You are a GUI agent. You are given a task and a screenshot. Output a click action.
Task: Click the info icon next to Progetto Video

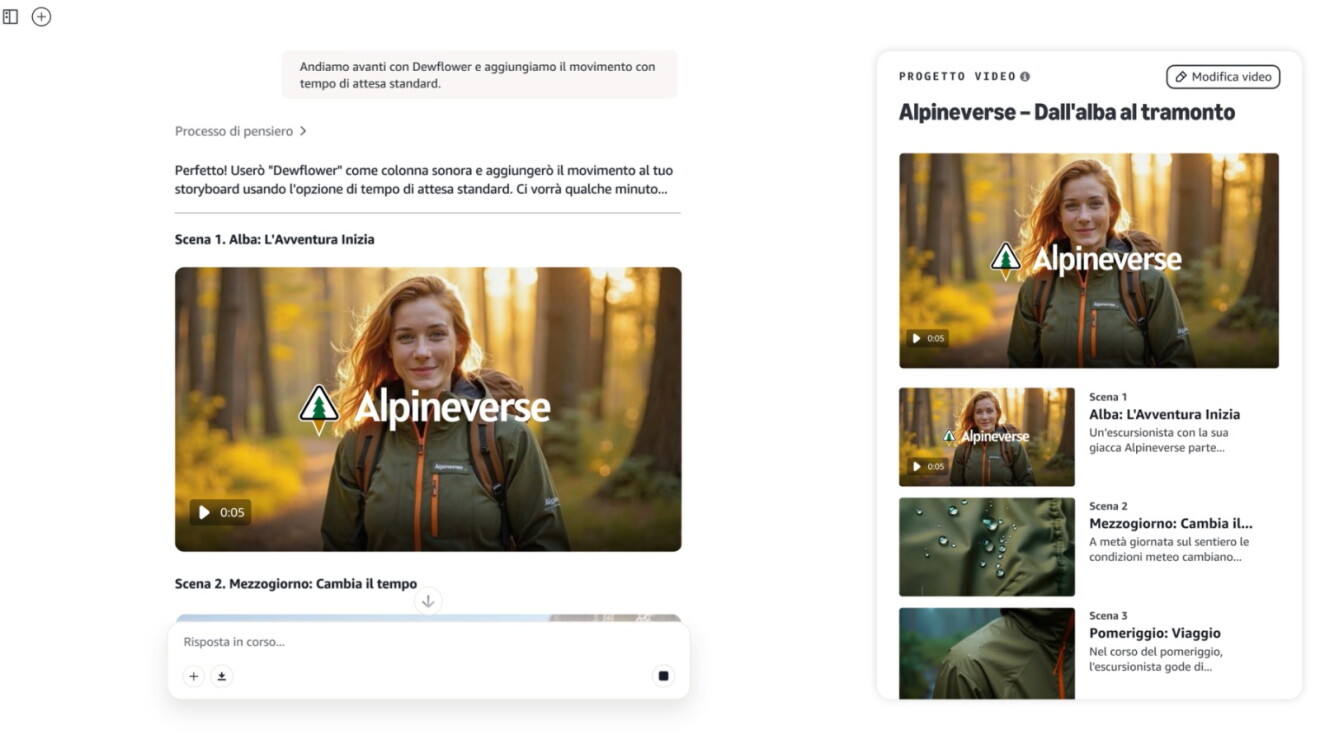[1025, 77]
